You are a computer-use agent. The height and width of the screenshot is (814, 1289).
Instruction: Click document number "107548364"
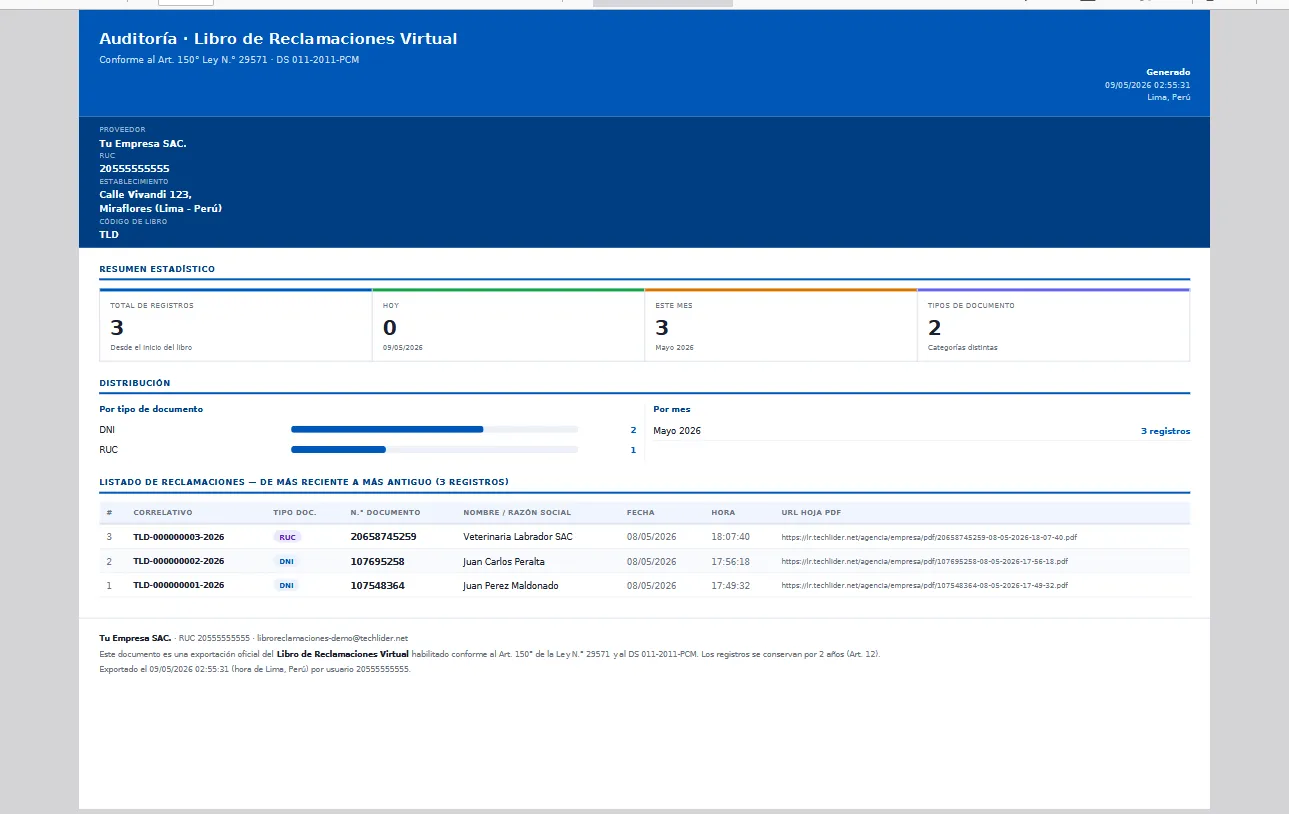[x=377, y=585]
